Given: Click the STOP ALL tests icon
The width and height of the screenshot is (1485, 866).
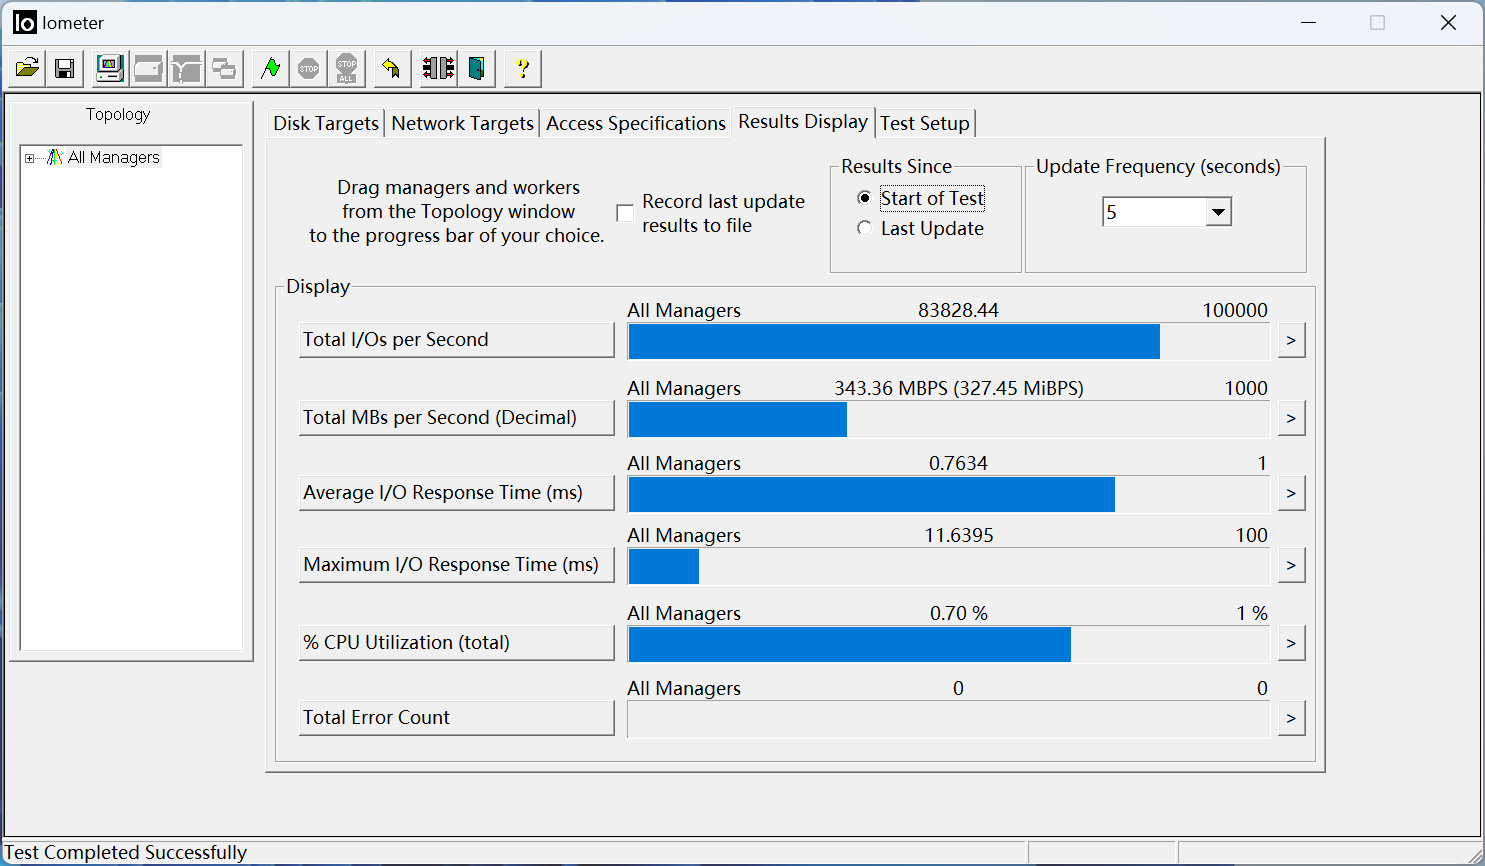Looking at the screenshot, I should 347,69.
